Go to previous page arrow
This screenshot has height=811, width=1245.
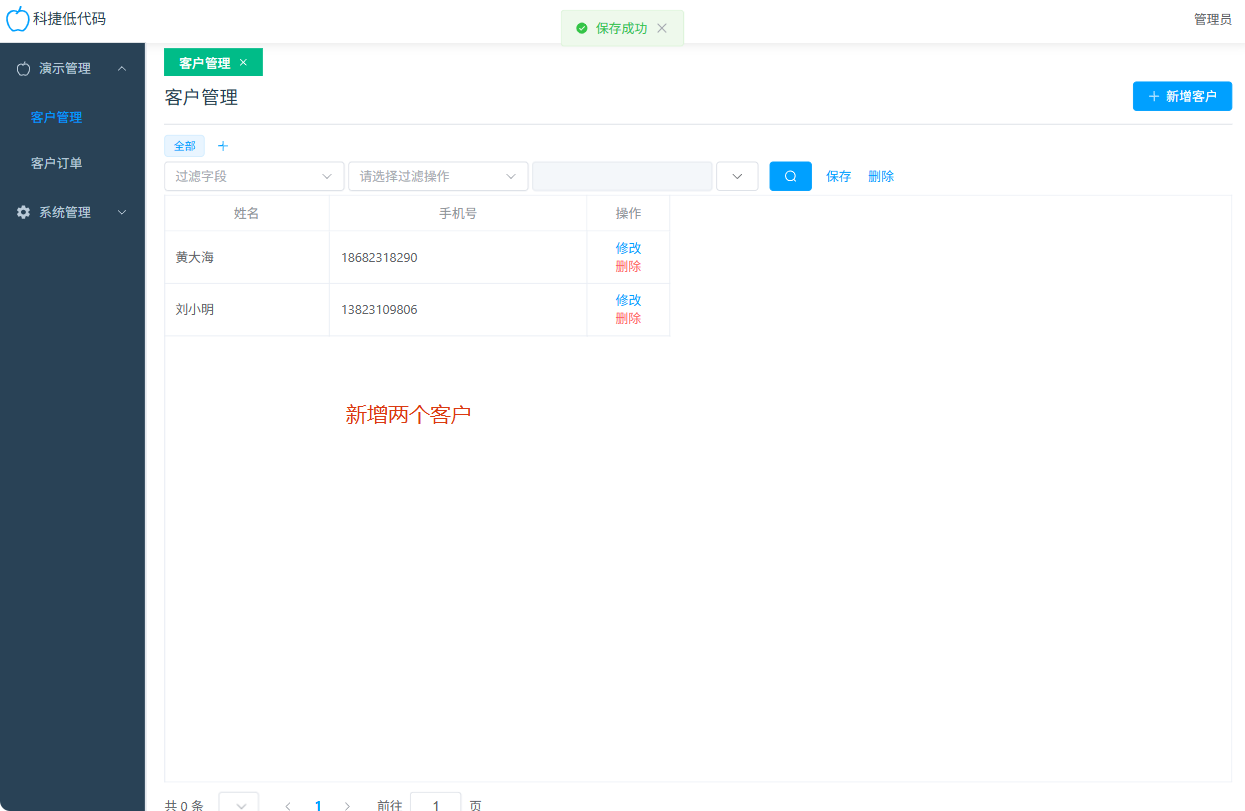(x=288, y=805)
